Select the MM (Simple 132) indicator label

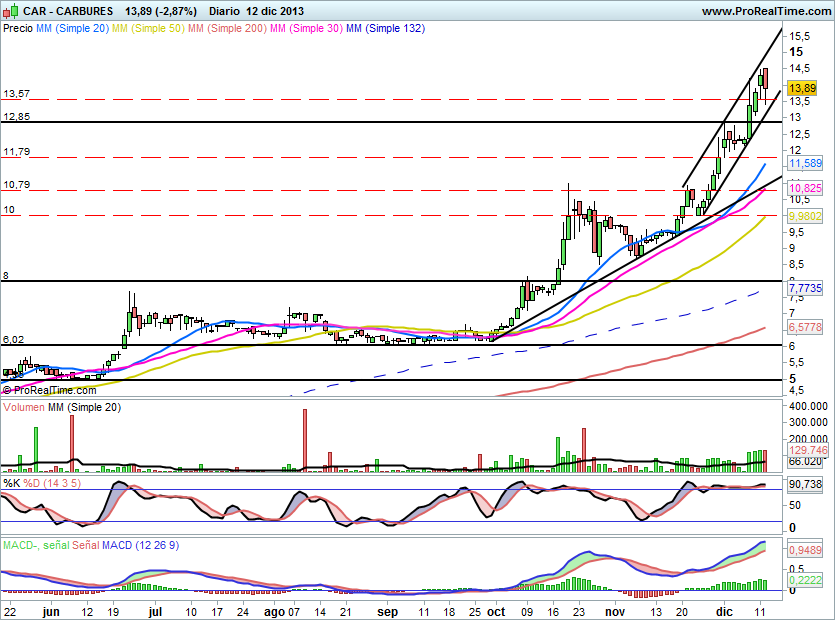click(384, 29)
